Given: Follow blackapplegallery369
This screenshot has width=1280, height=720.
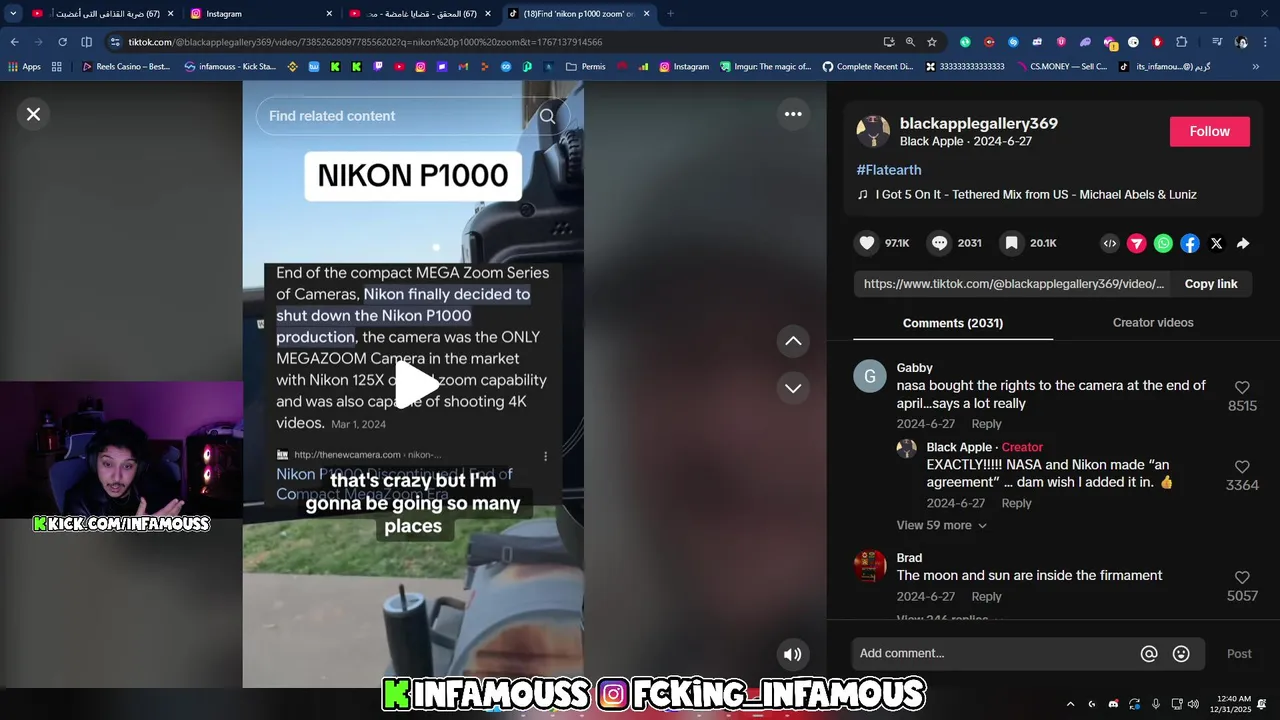Looking at the screenshot, I should tap(1210, 132).
